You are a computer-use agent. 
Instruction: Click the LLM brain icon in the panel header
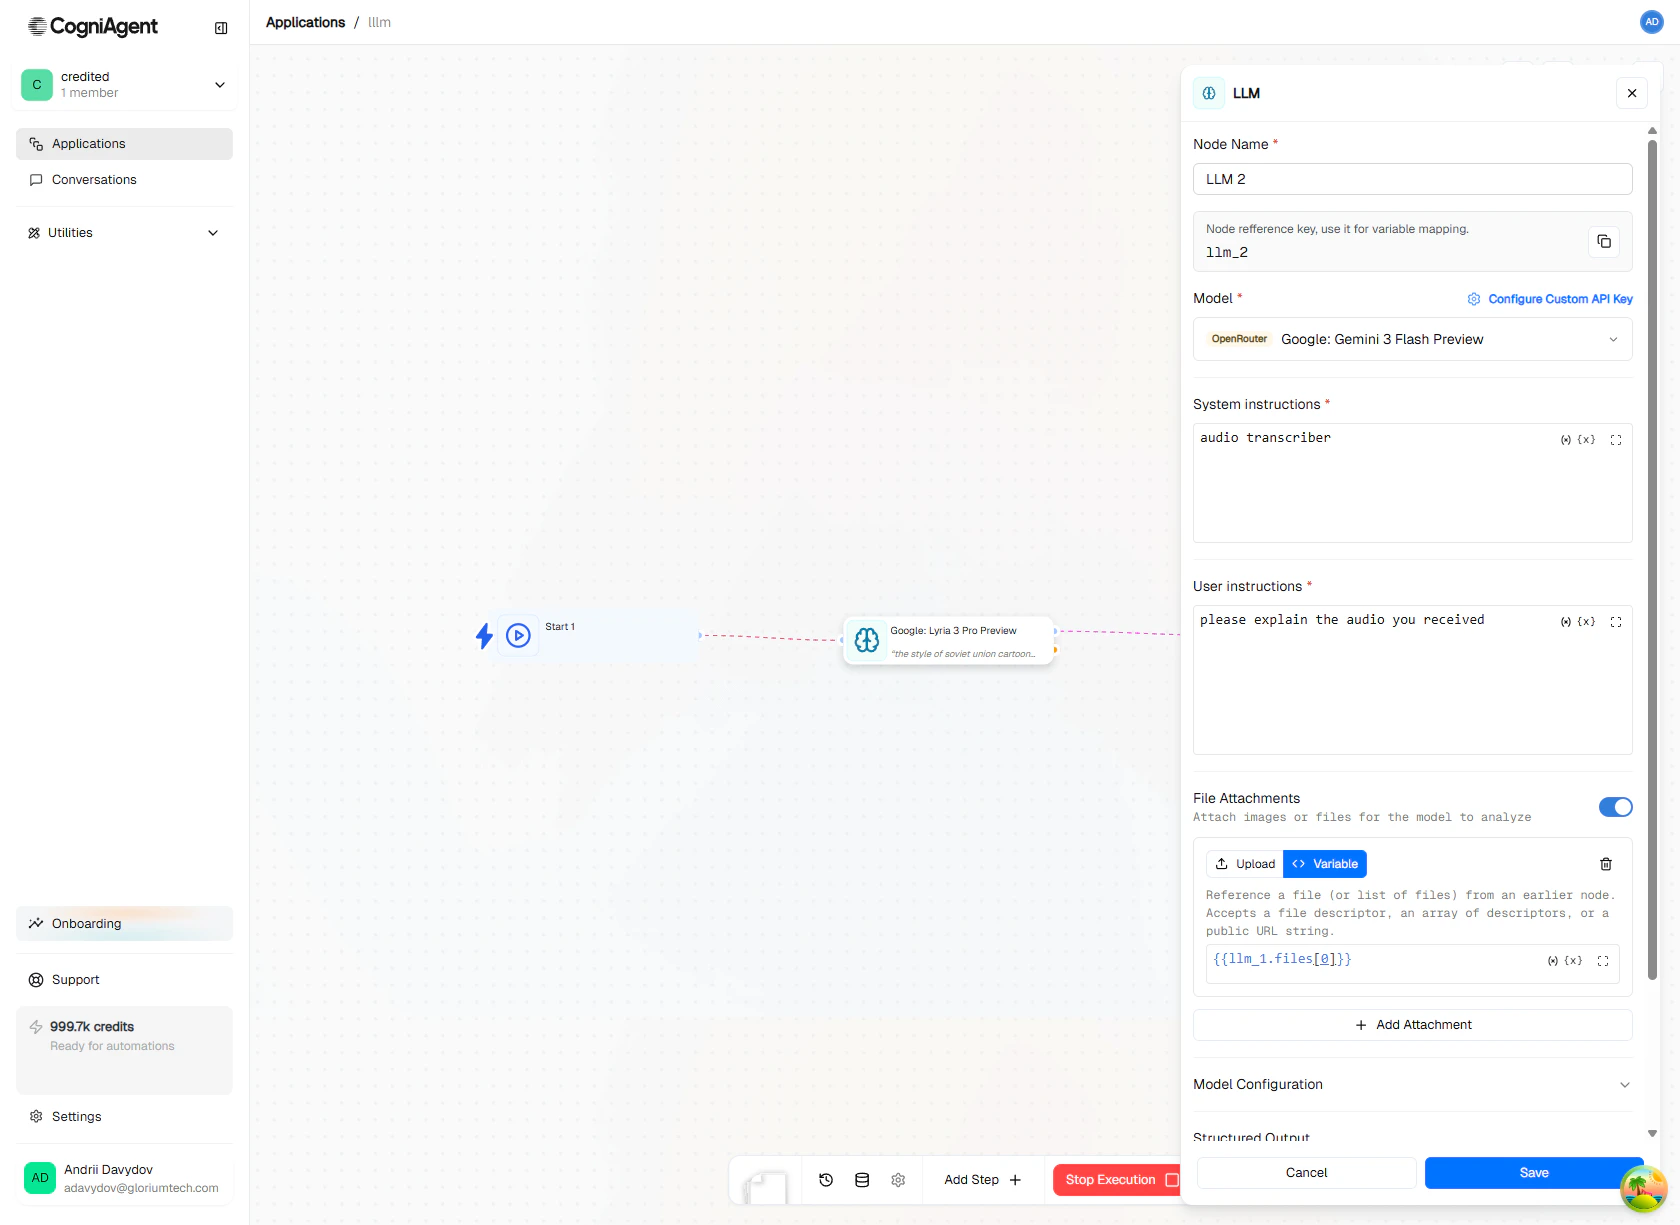pos(1209,93)
